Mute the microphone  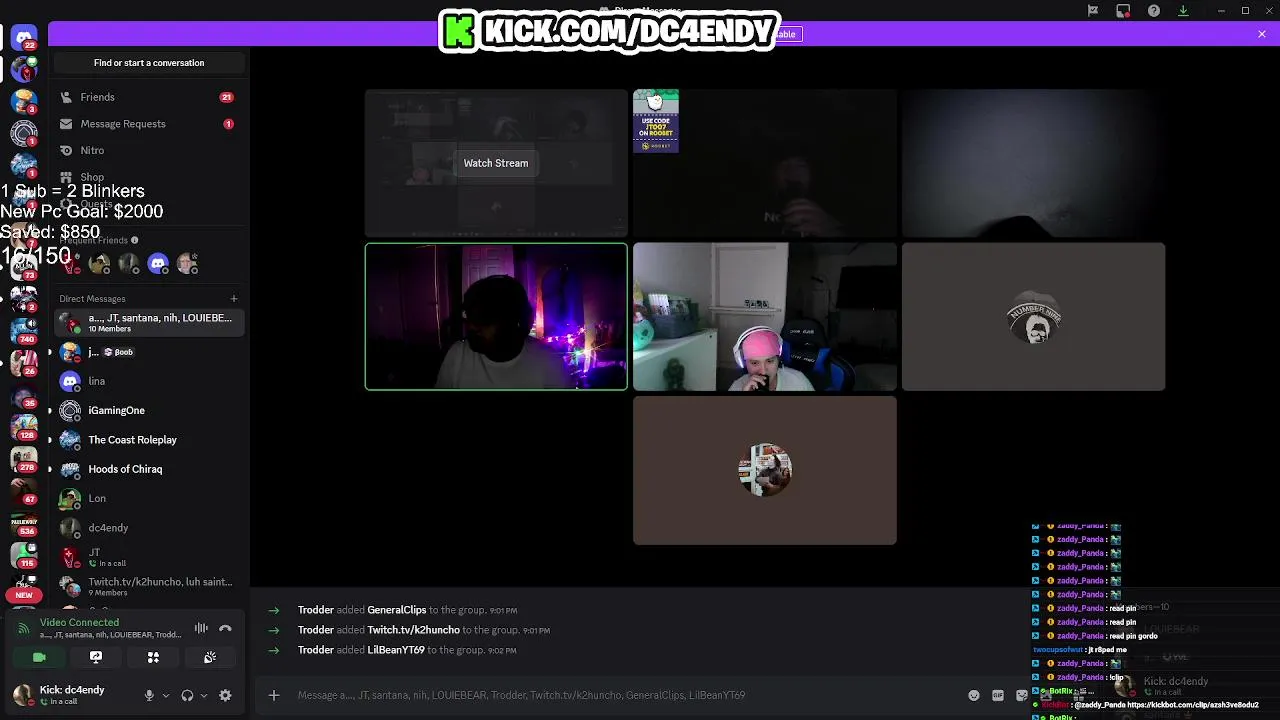pyautogui.click(x=149, y=695)
